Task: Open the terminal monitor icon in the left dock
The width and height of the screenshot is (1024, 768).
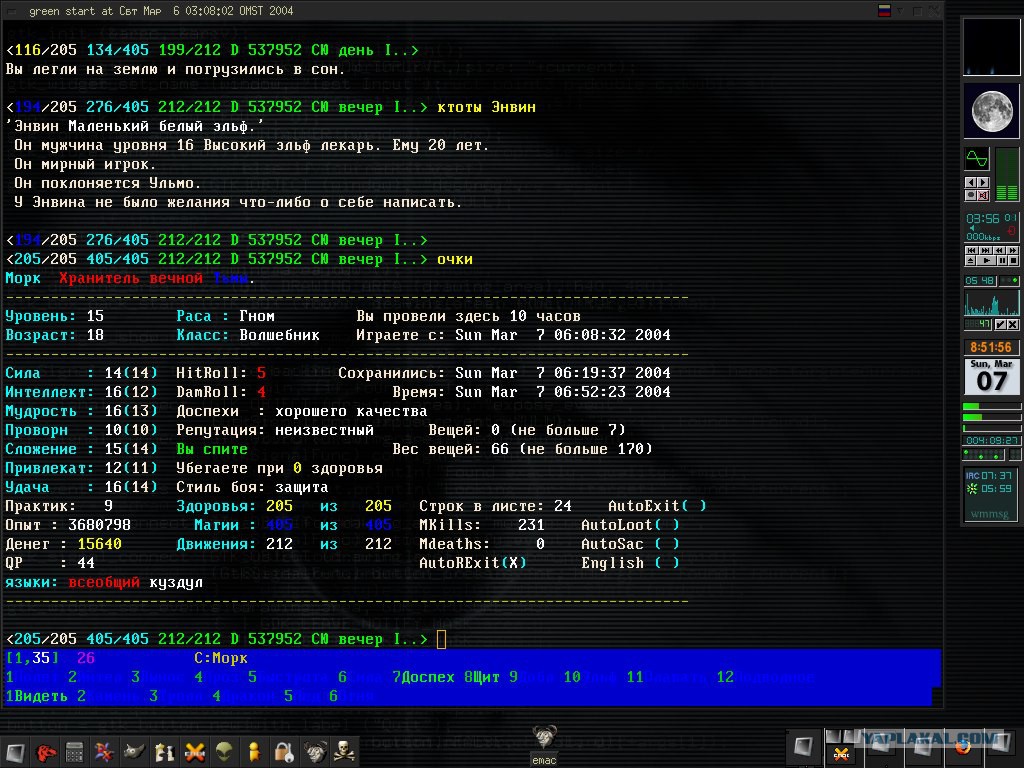Action: pyautogui.click(x=15, y=752)
